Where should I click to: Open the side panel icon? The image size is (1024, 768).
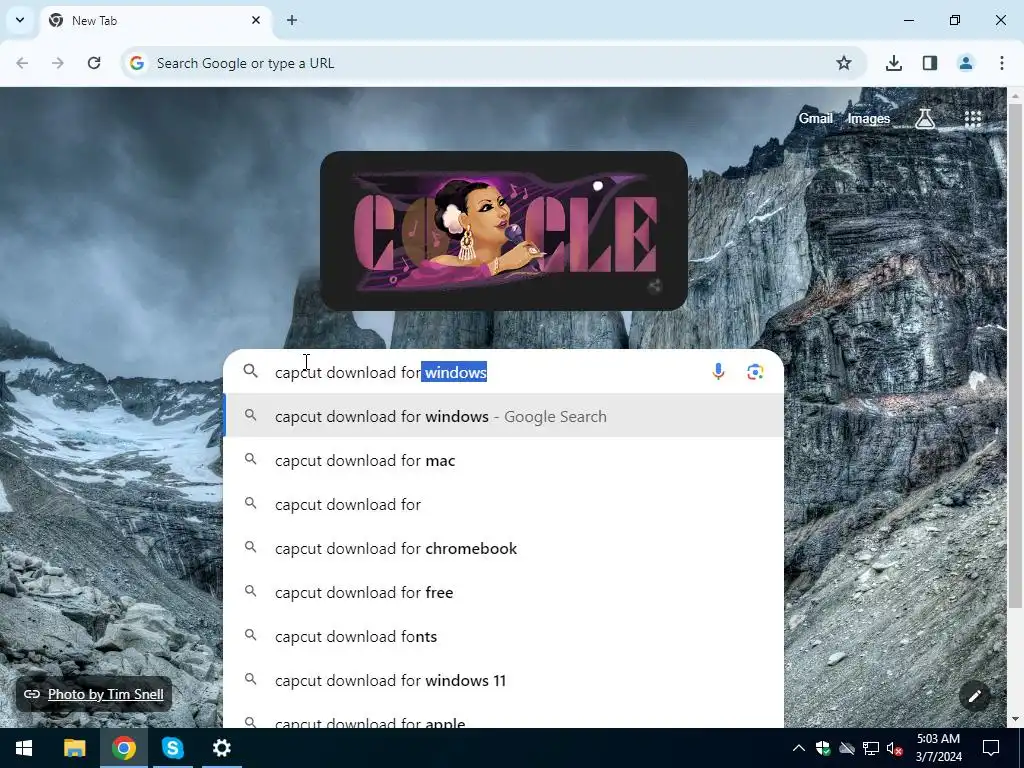[x=930, y=63]
